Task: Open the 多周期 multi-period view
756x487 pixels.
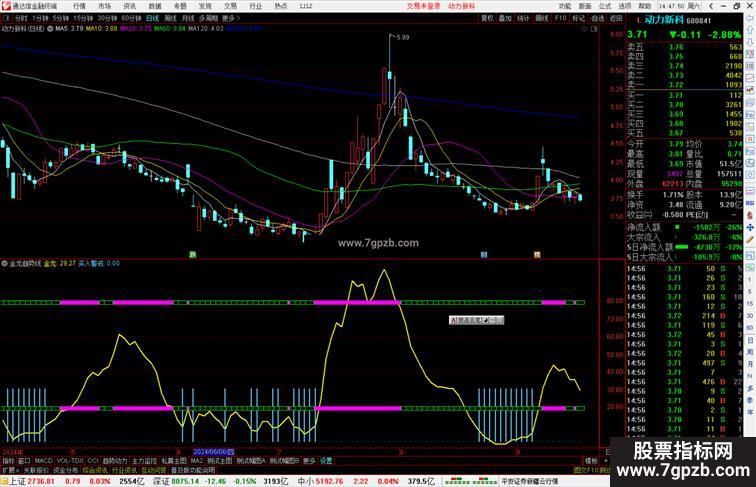Action: coord(208,18)
